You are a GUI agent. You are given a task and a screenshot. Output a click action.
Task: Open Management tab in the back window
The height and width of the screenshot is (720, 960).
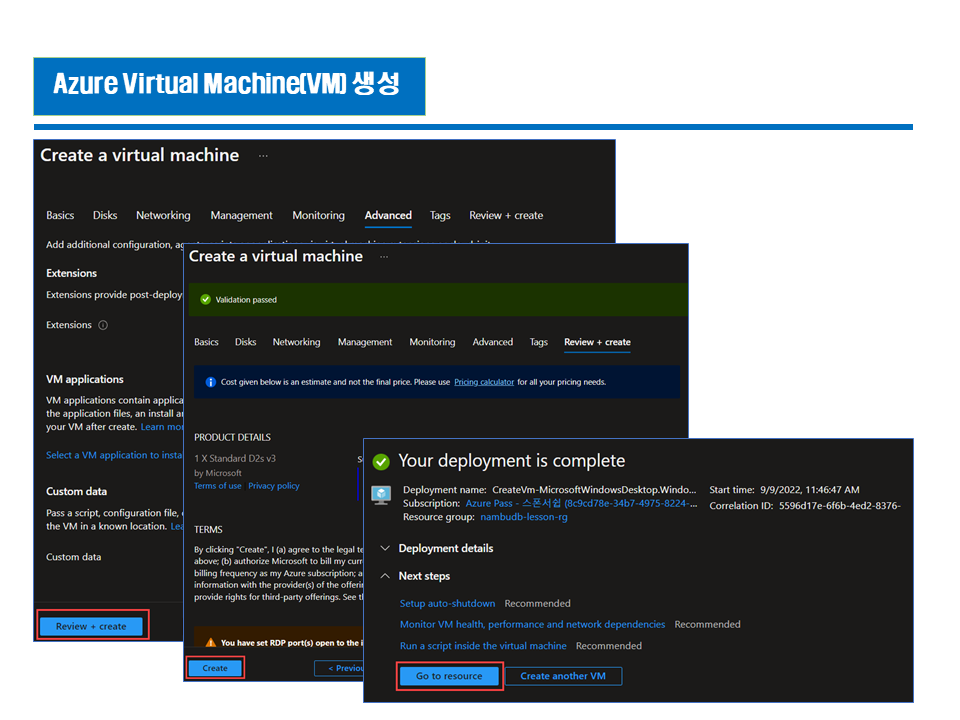[x=241, y=216]
